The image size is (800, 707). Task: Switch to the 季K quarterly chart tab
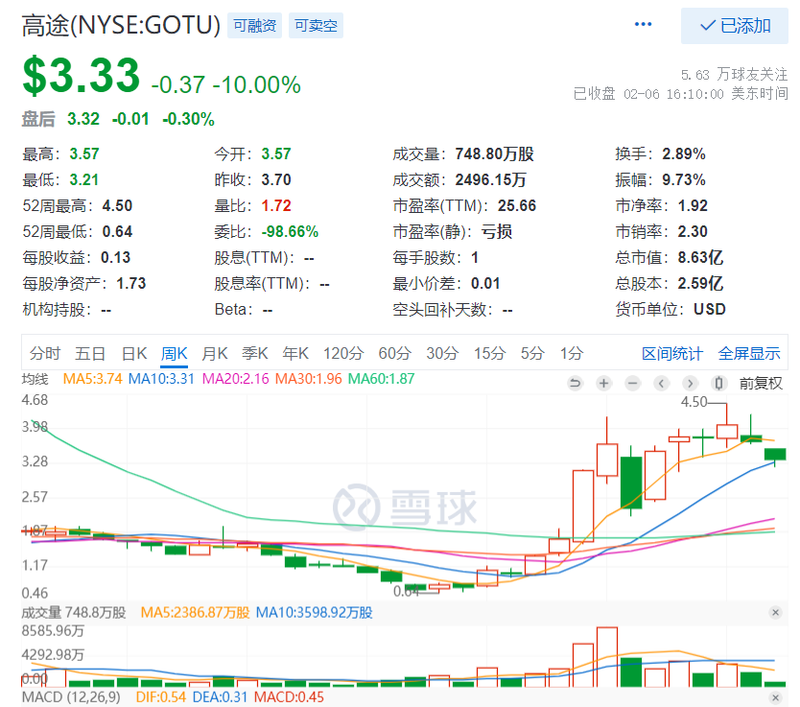click(x=255, y=353)
